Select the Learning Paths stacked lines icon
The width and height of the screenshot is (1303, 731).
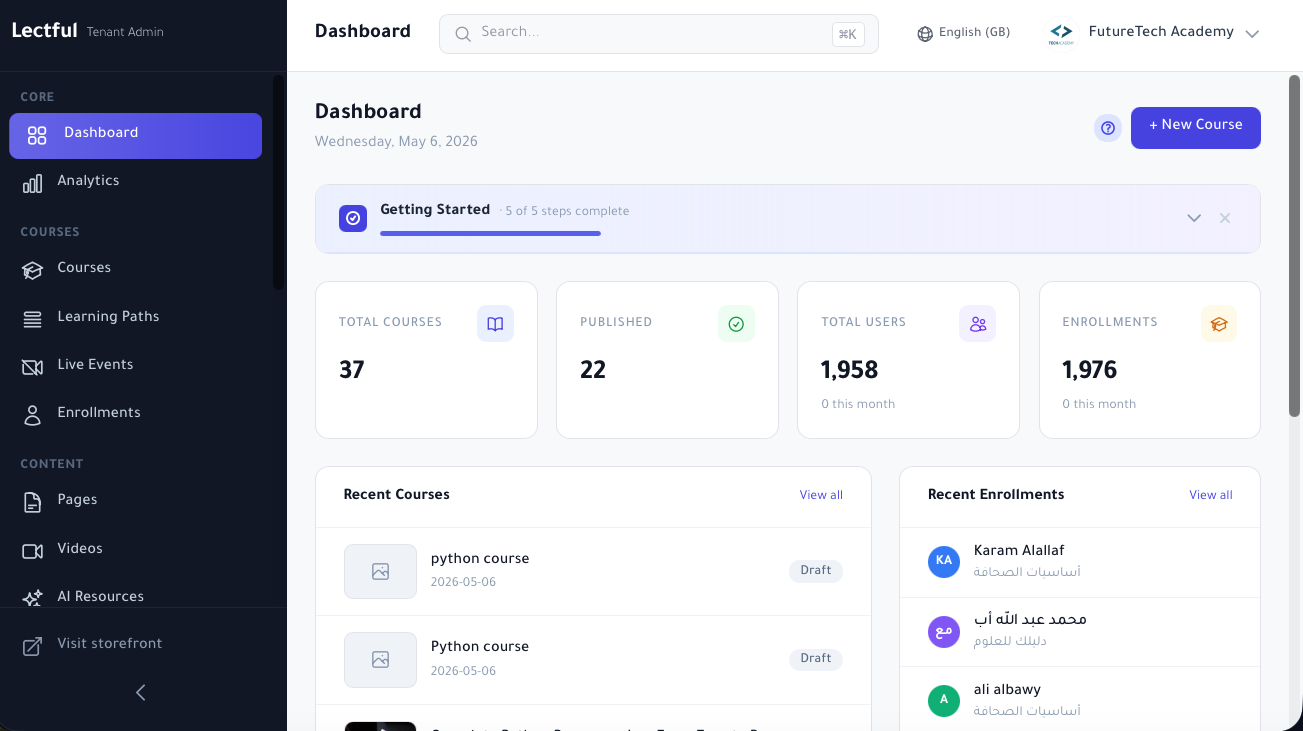(33, 319)
